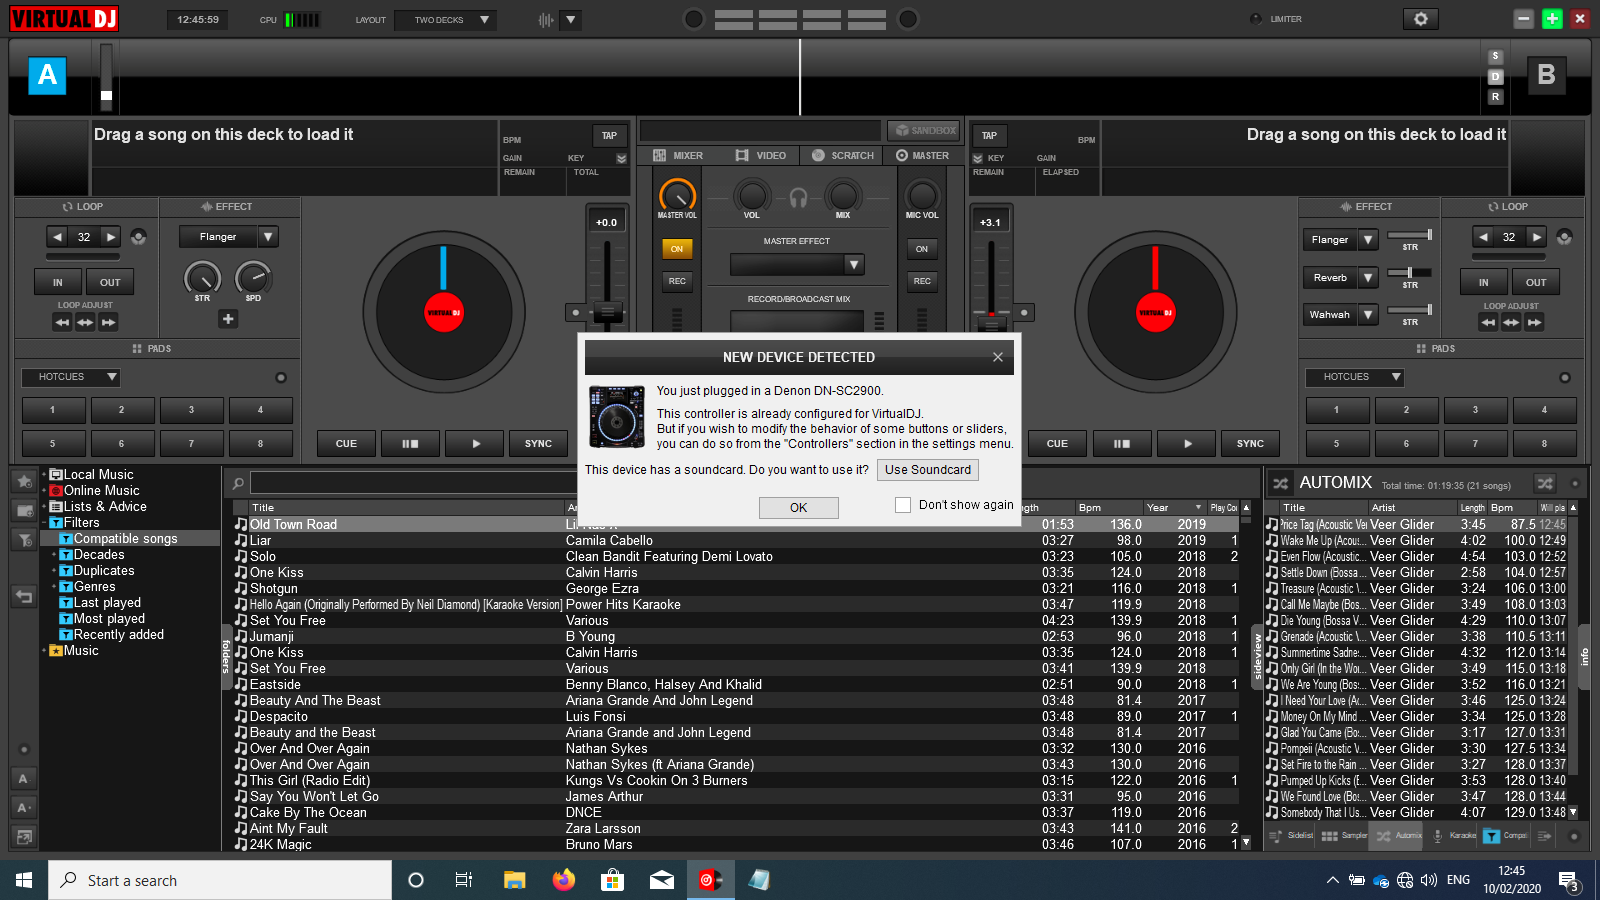Image resolution: width=1600 pixels, height=900 pixels.
Task: Open Mail app from the taskbar
Action: click(x=661, y=880)
